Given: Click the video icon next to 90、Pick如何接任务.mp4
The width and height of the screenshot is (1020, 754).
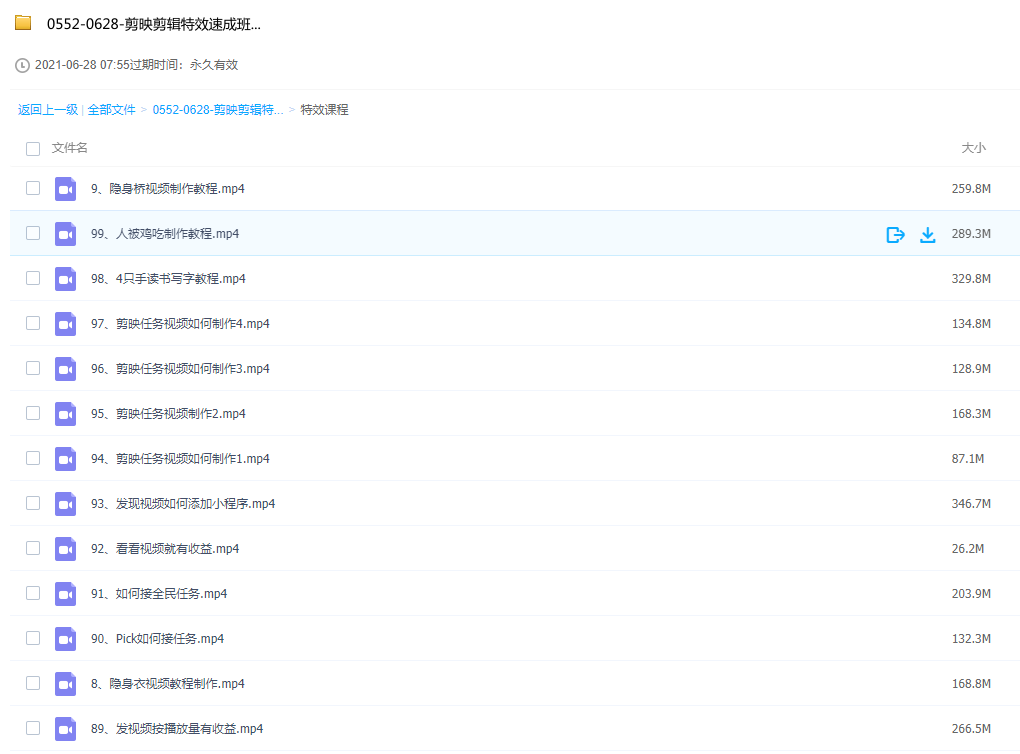Looking at the screenshot, I should [66, 639].
